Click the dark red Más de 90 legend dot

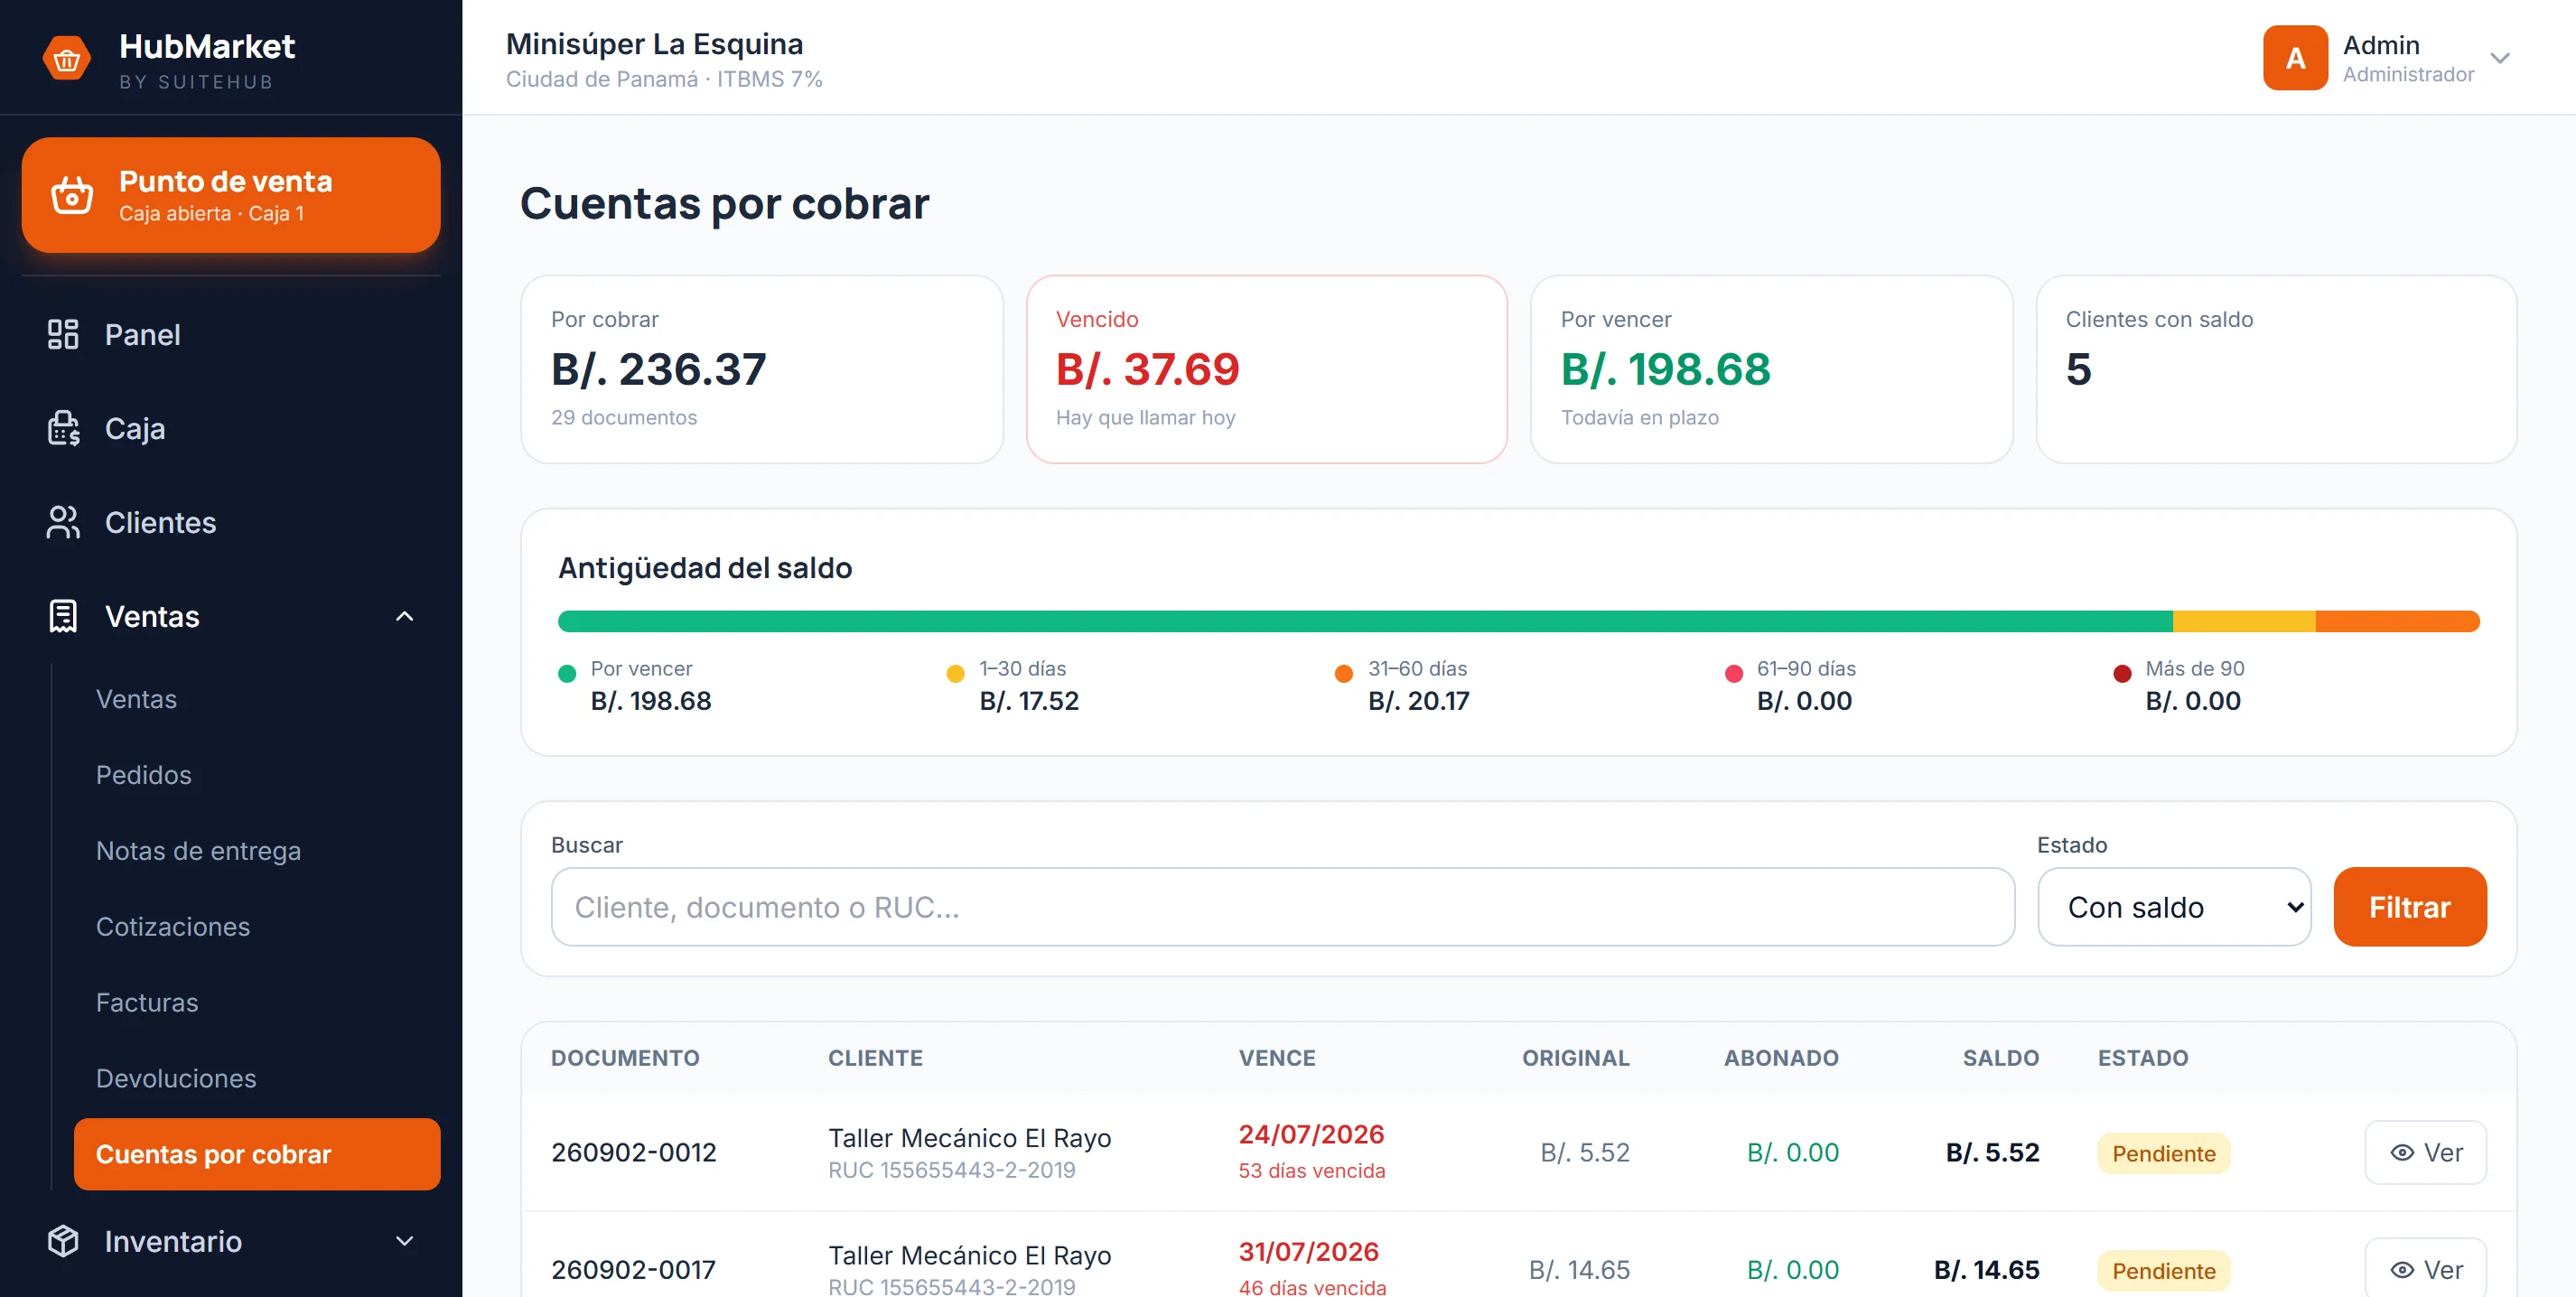coord(2122,674)
